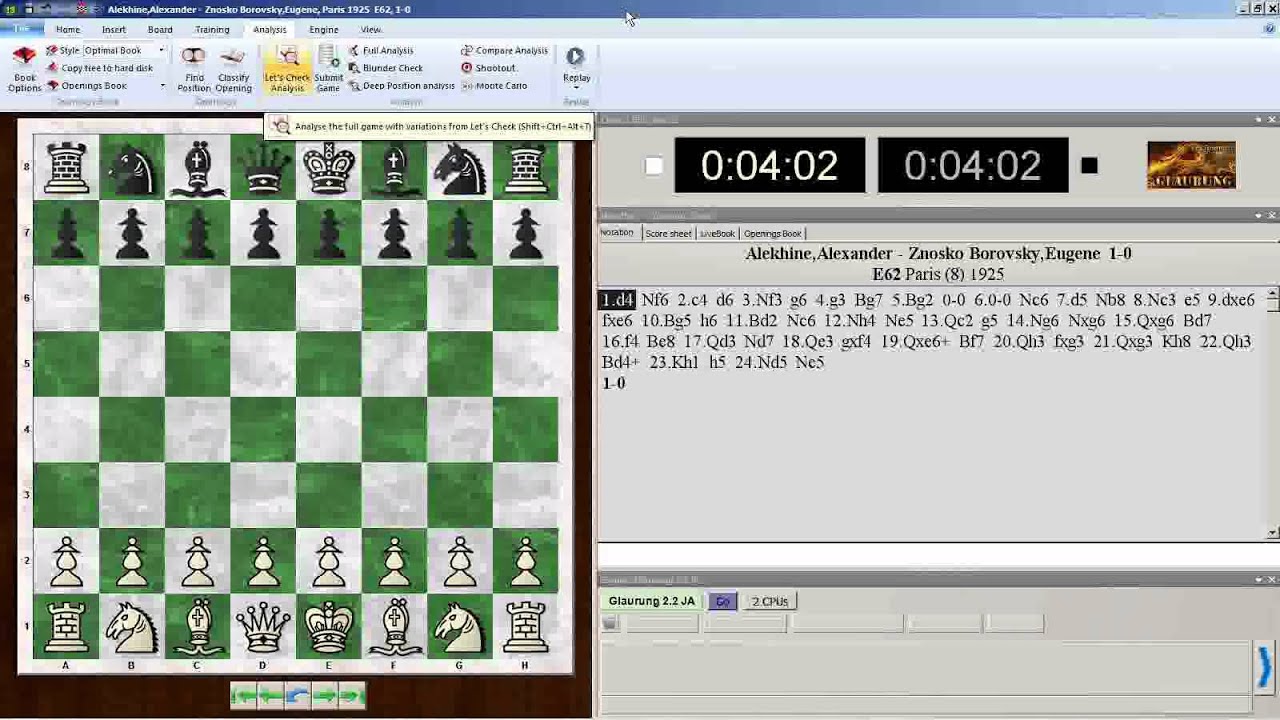The height and width of the screenshot is (720, 1280).
Task: Select move 1.d4 in notation
Action: (x=617, y=300)
